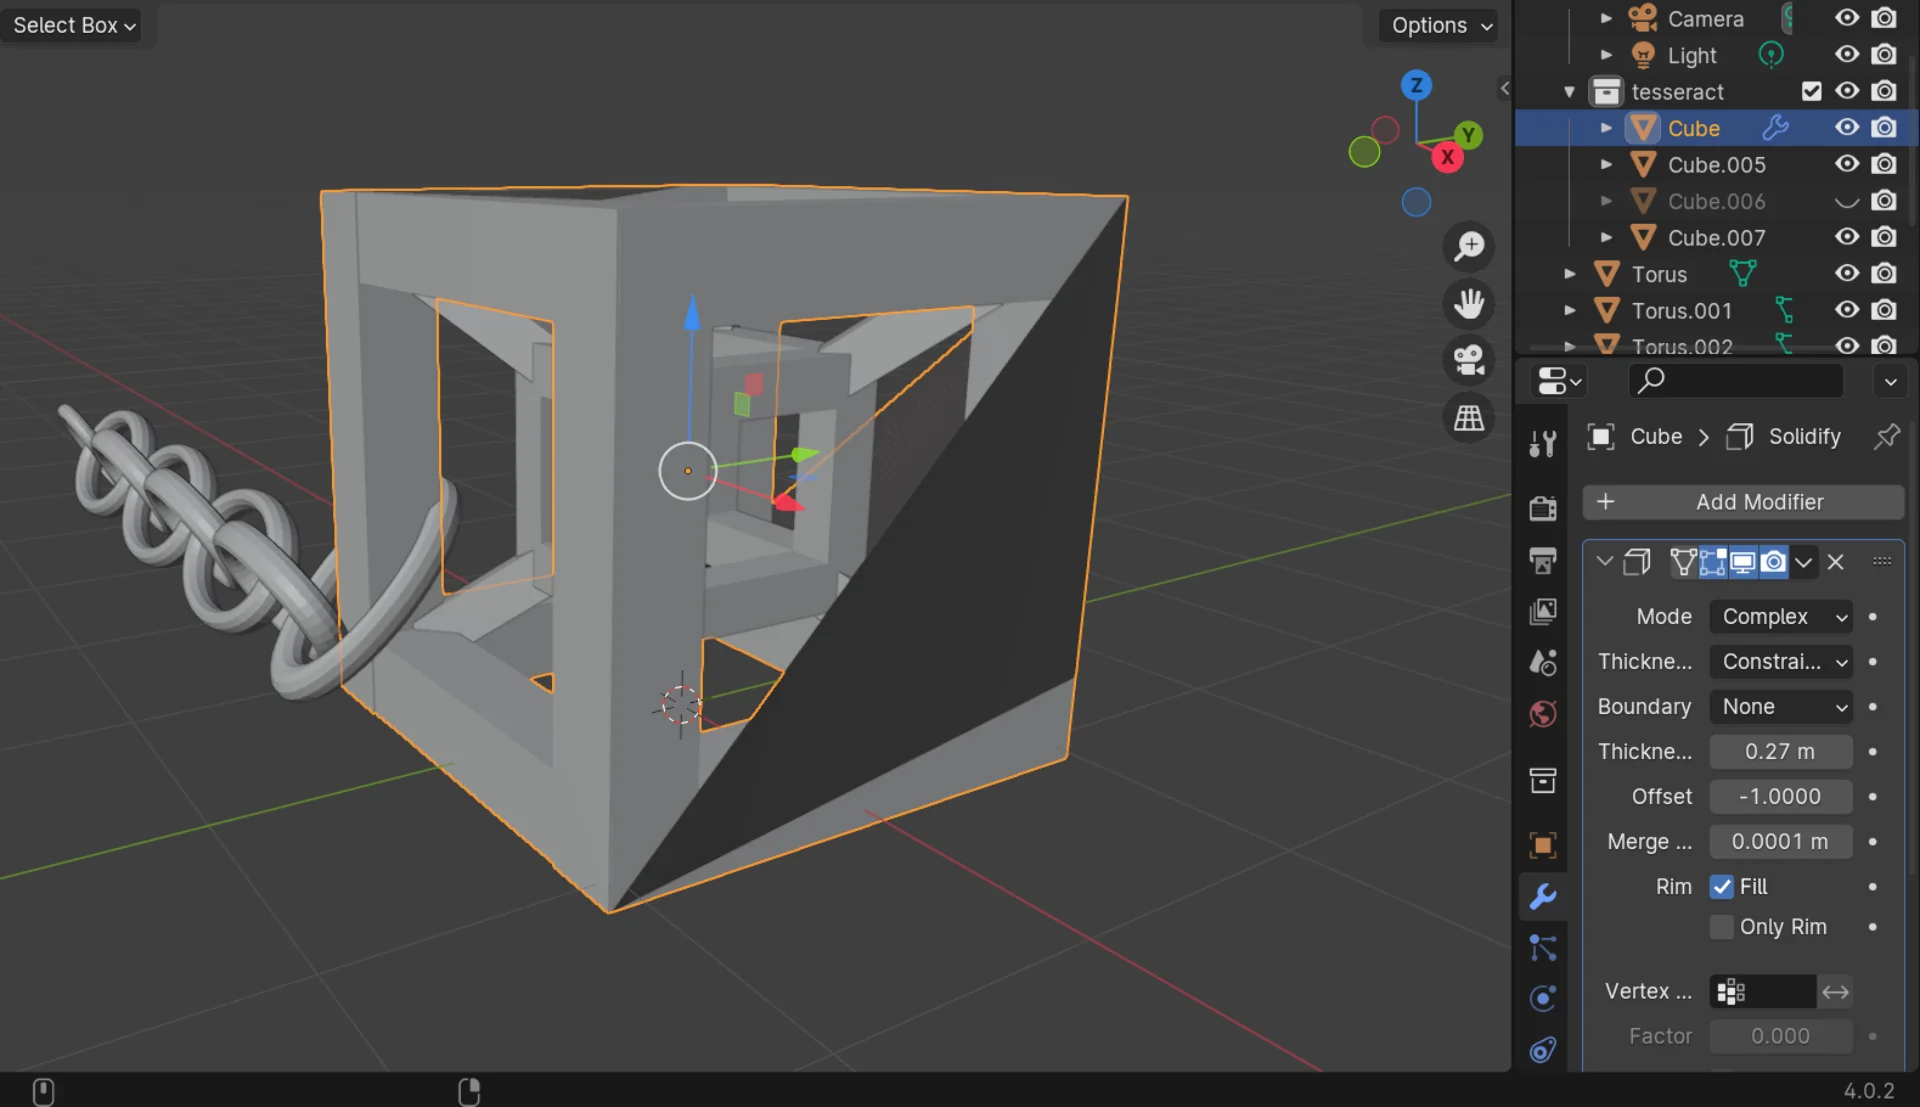Invert the vertex group influence arrows
Image resolution: width=1920 pixels, height=1107 pixels.
(x=1835, y=992)
